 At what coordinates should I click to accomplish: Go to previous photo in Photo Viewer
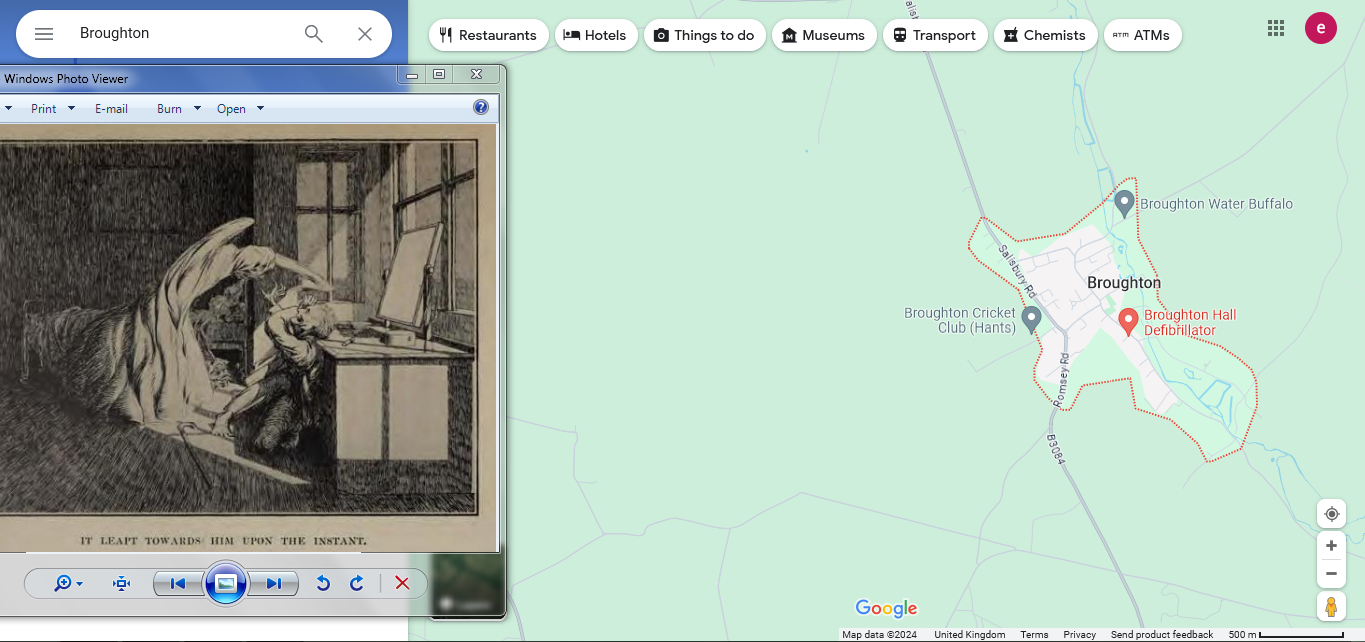(x=178, y=583)
